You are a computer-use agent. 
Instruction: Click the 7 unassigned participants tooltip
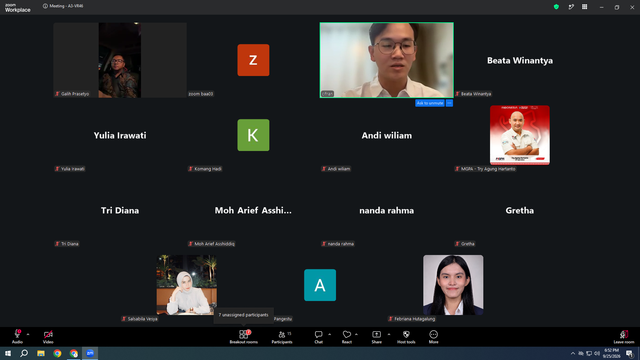pyautogui.click(x=243, y=315)
